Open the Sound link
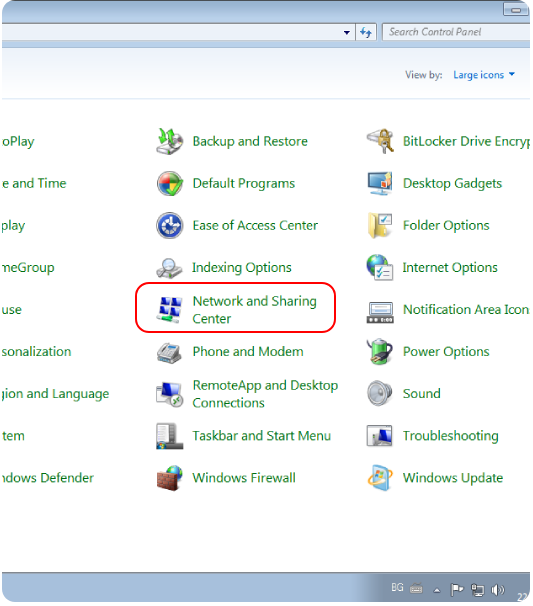The width and height of the screenshot is (533, 606). 422,394
